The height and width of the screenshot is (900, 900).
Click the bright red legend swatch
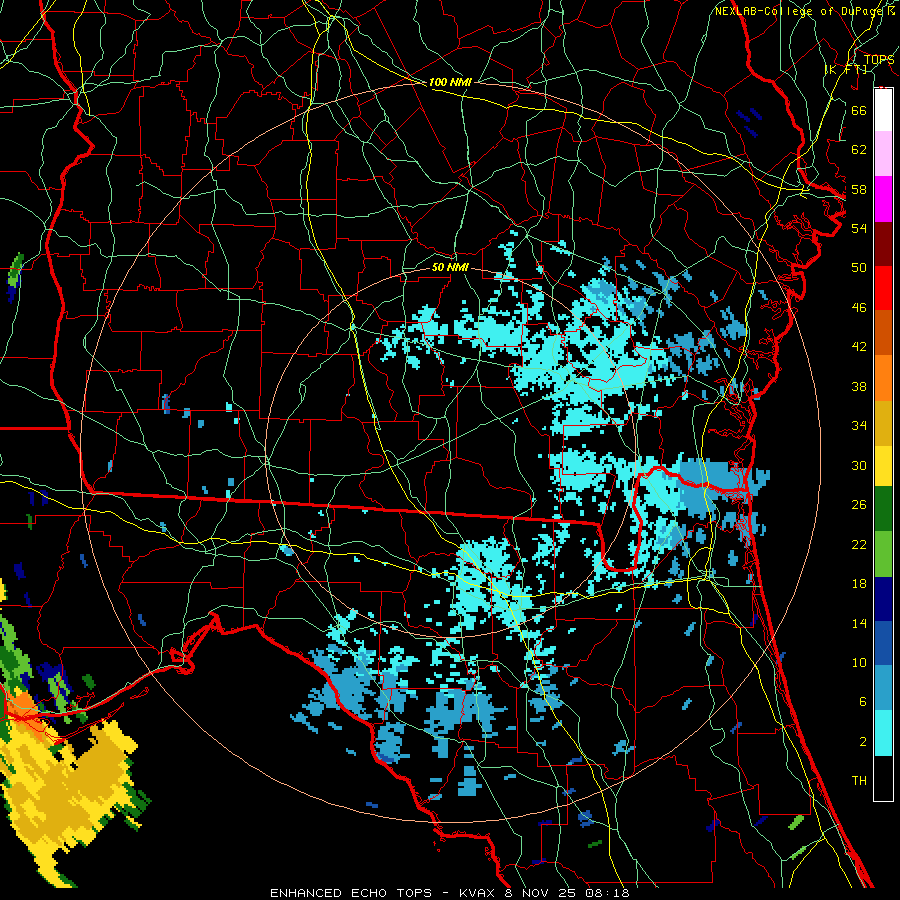(883, 288)
